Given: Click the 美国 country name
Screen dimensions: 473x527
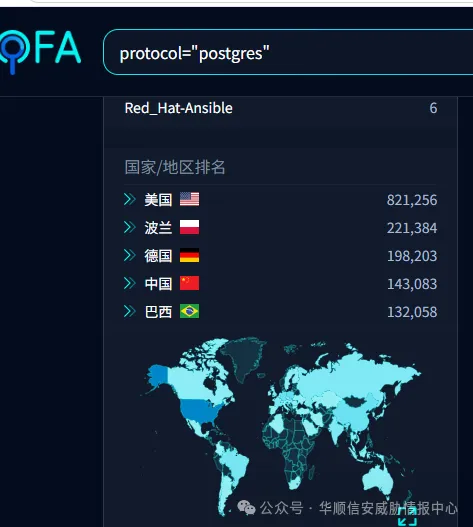Looking at the screenshot, I should pyautogui.click(x=158, y=200).
